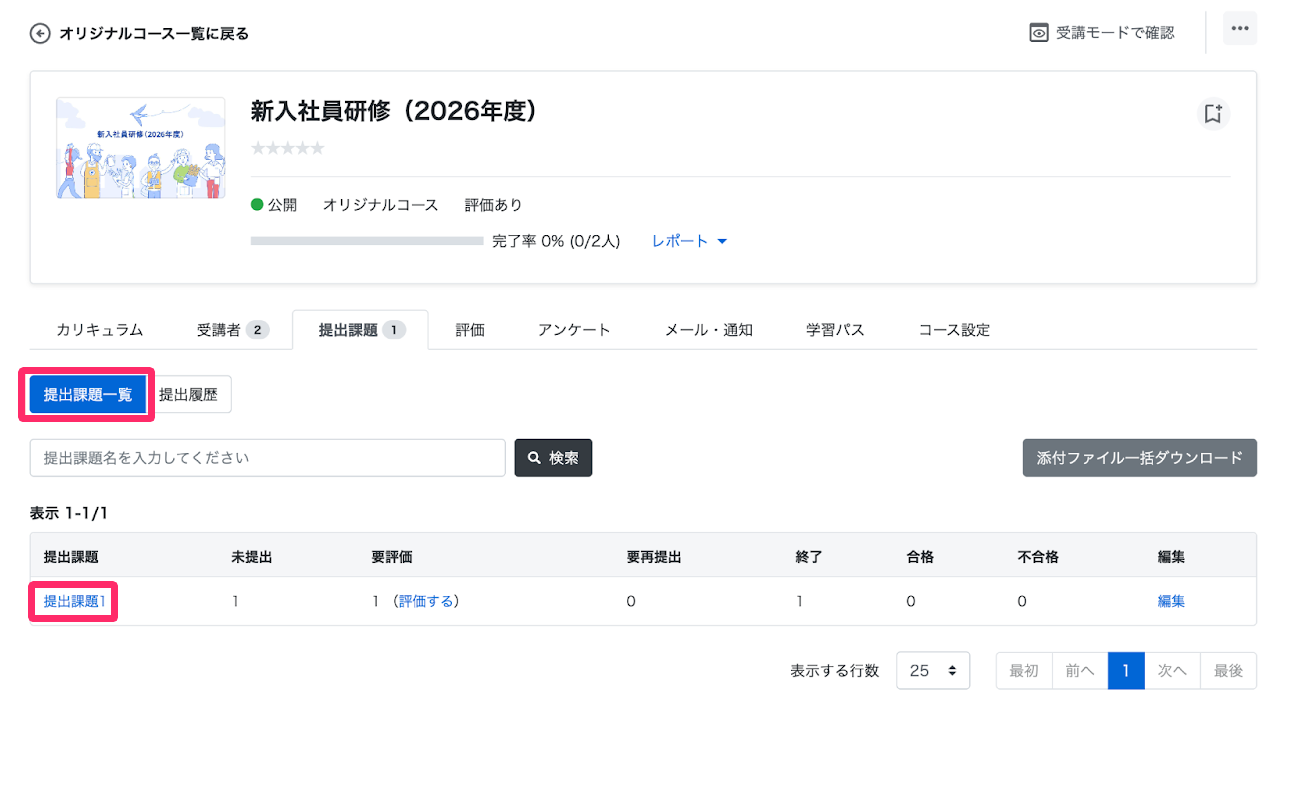
Task: Click the 評価する link
Action: tap(426, 601)
